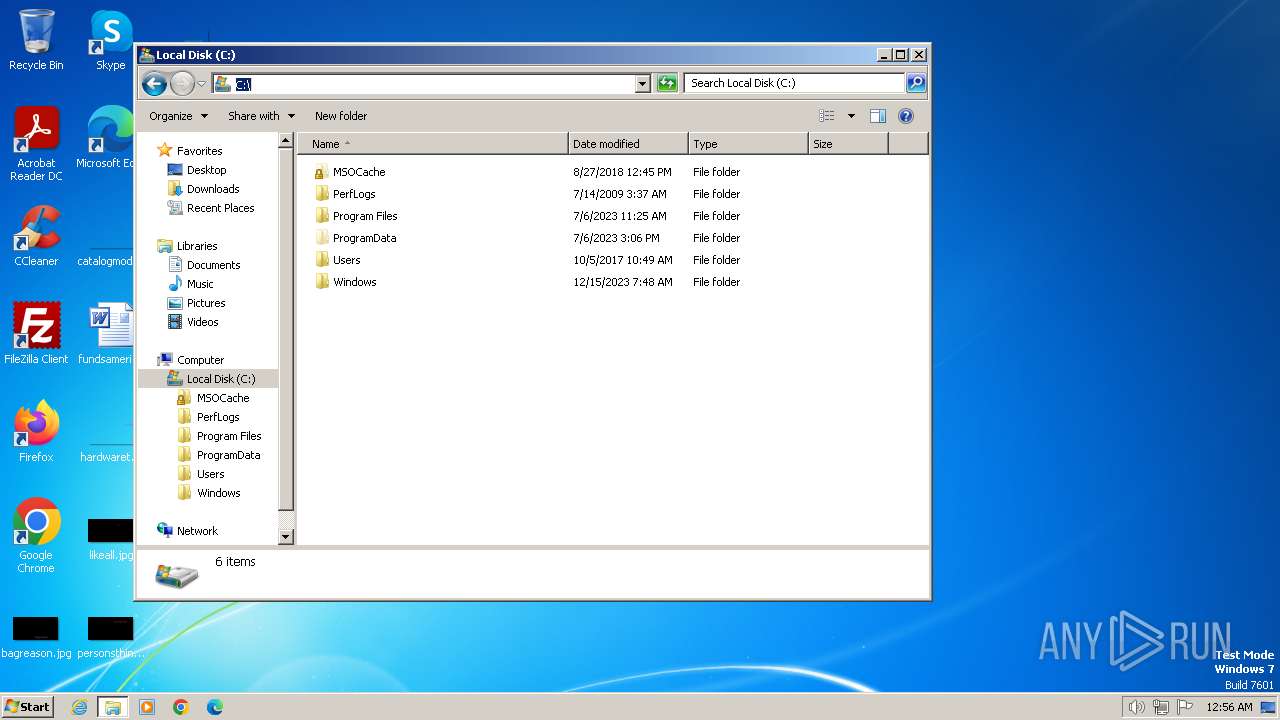Open the Organize menu

click(178, 116)
